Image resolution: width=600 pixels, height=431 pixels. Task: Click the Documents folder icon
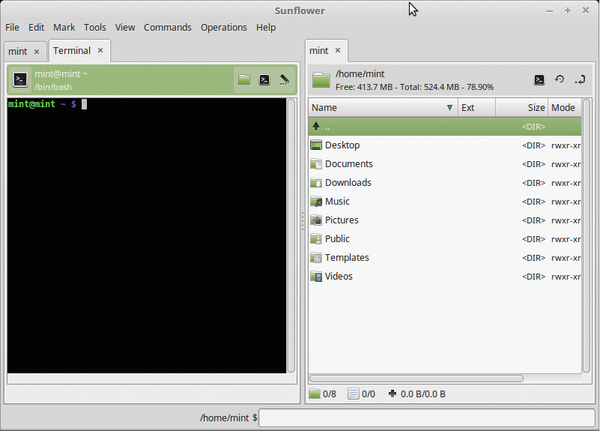coord(316,164)
